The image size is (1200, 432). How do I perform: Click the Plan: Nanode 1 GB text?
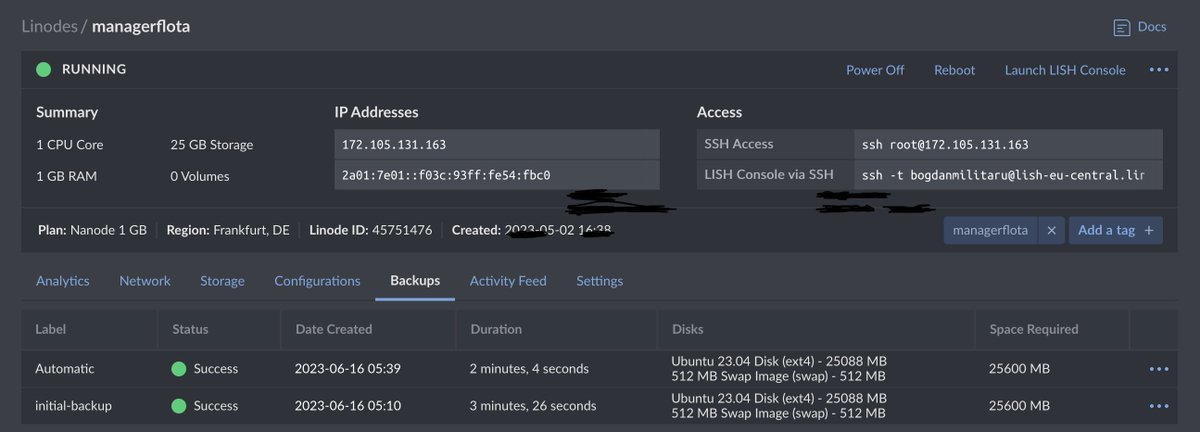pyautogui.click(x=92, y=230)
